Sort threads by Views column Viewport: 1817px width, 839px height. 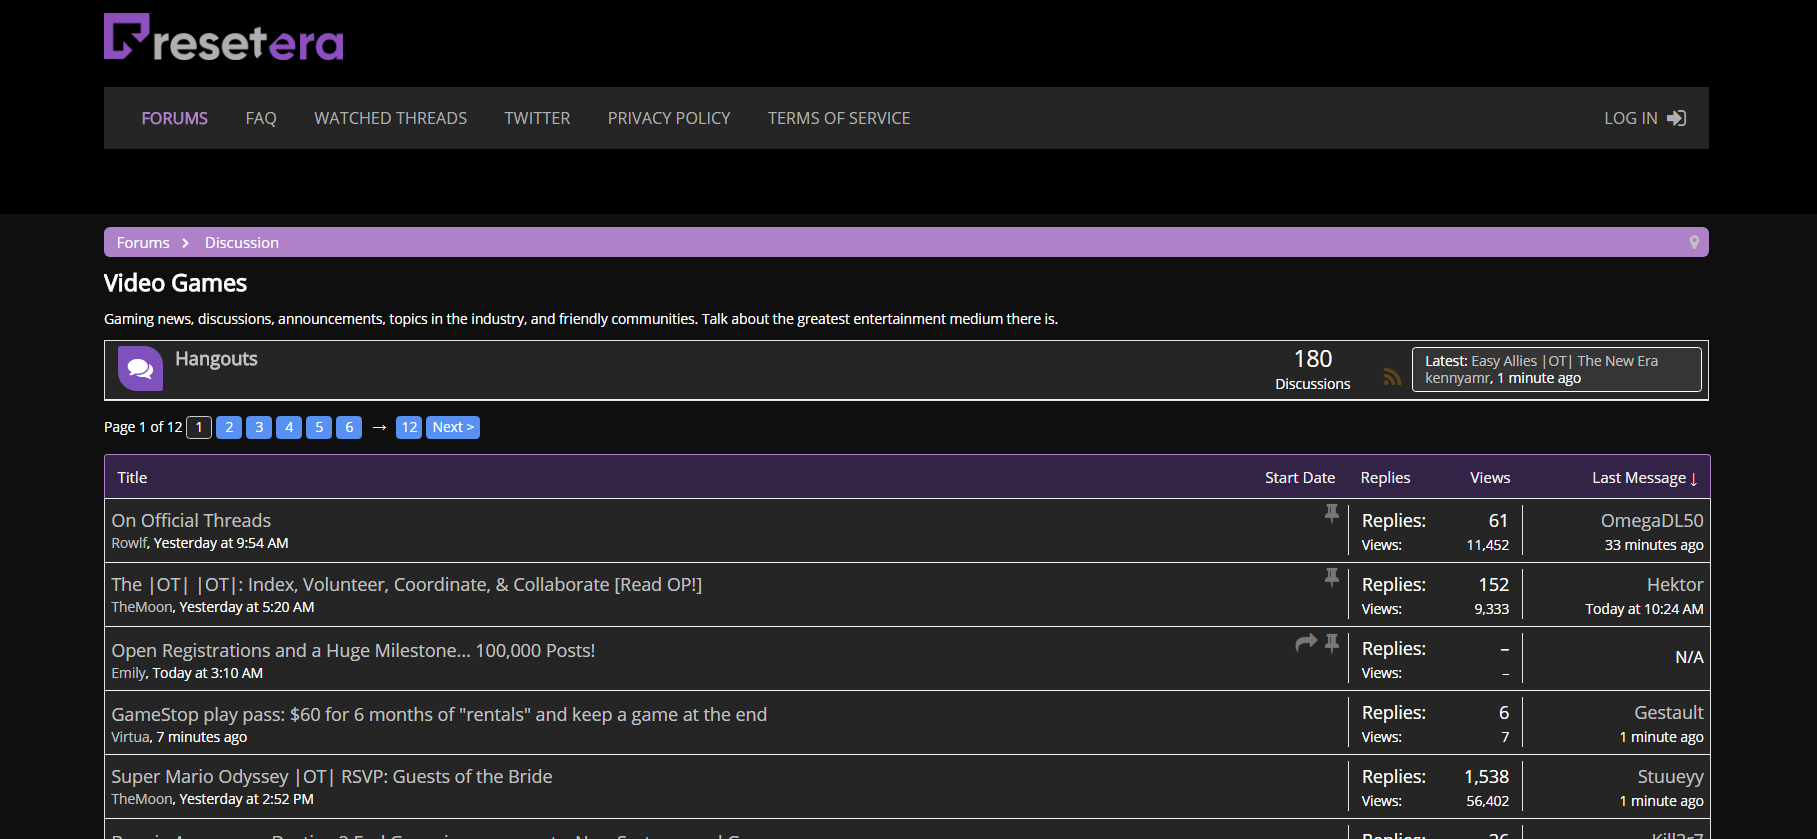click(1490, 478)
